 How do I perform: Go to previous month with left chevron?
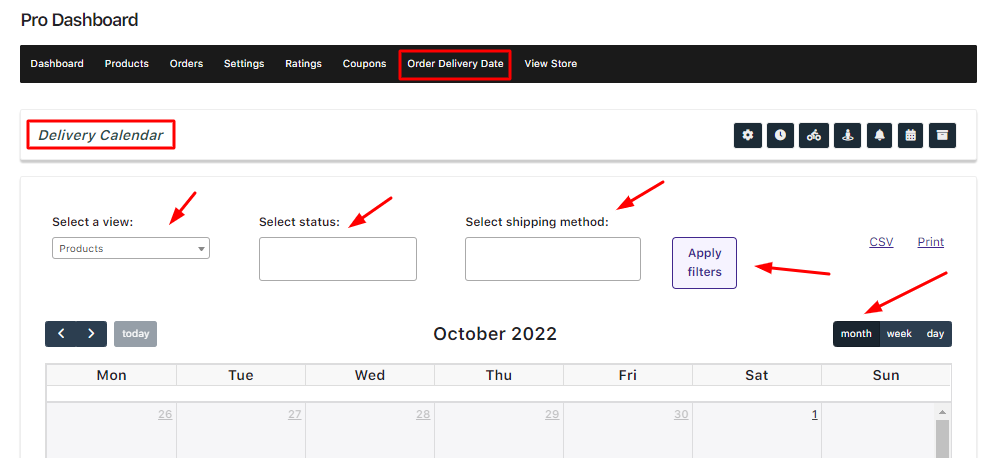click(60, 334)
